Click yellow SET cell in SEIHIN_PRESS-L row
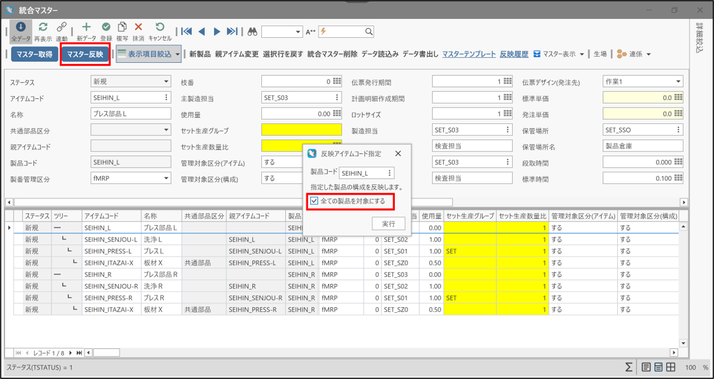Viewport: 714px width, 379px height. [x=470, y=251]
